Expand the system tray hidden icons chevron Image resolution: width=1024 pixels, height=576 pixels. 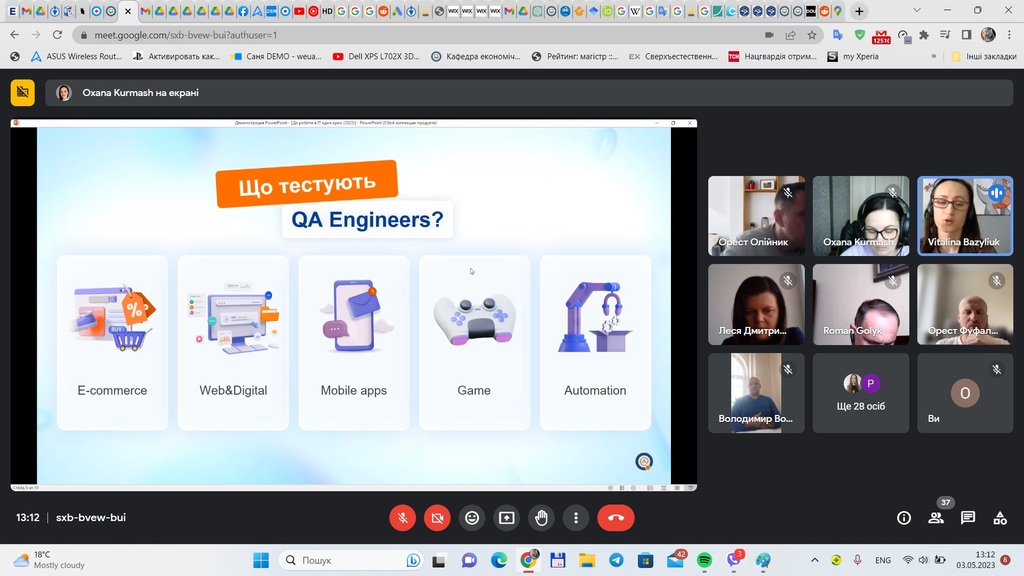click(815, 560)
